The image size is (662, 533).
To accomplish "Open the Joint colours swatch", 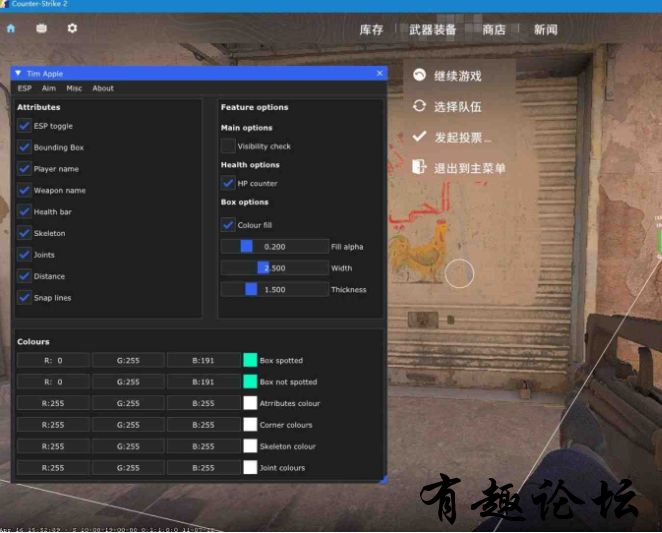I will tap(250, 468).
